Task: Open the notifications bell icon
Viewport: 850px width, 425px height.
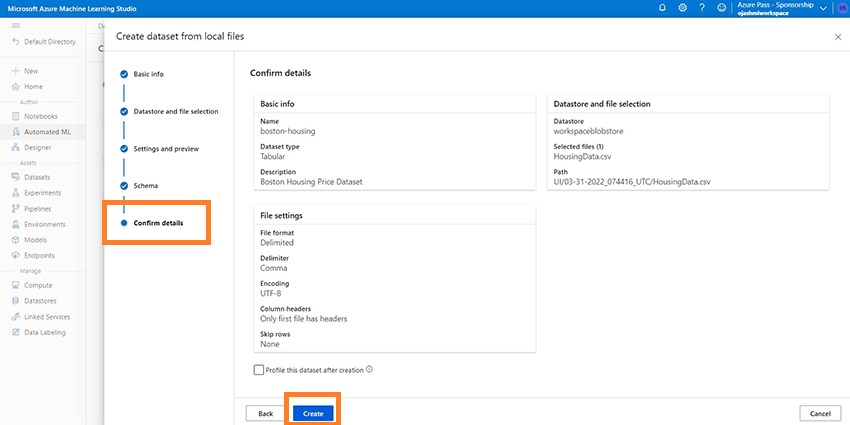Action: (661, 8)
